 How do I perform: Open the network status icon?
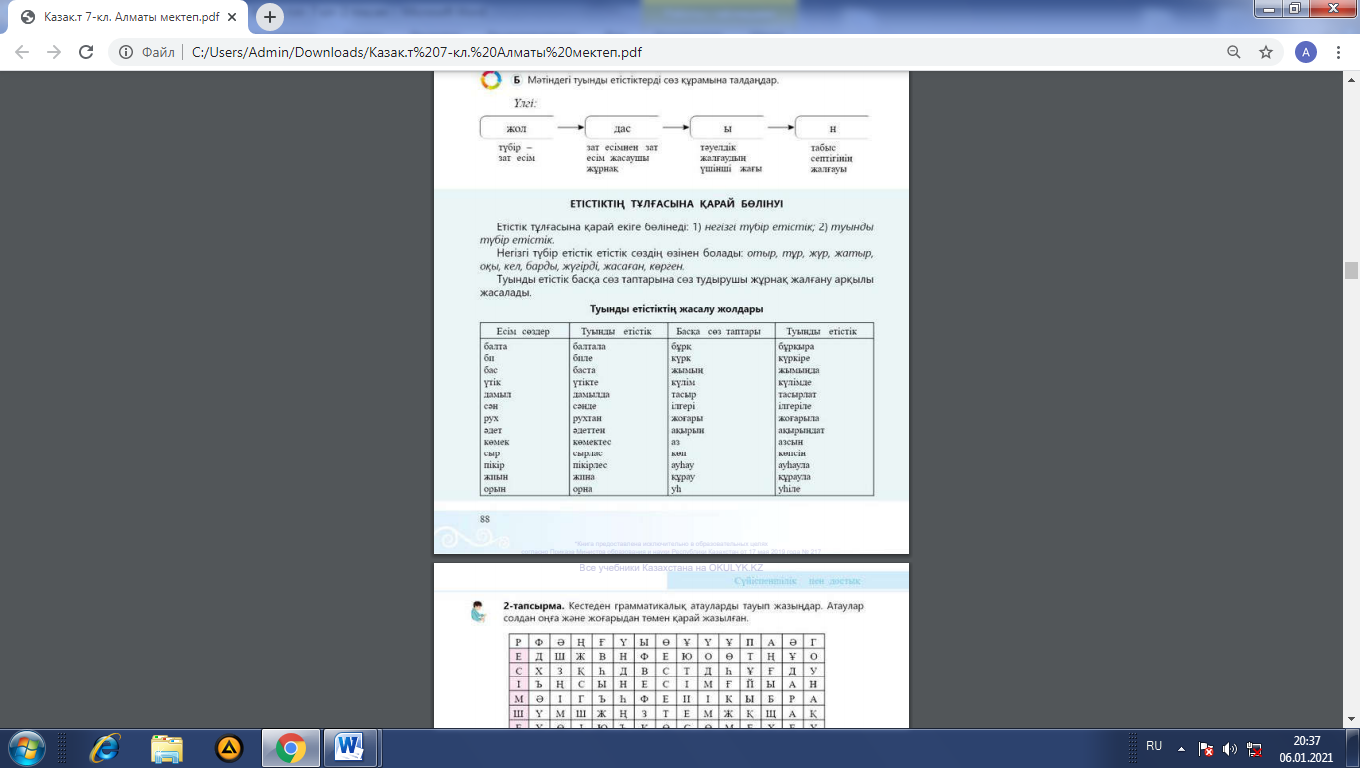click(1254, 748)
